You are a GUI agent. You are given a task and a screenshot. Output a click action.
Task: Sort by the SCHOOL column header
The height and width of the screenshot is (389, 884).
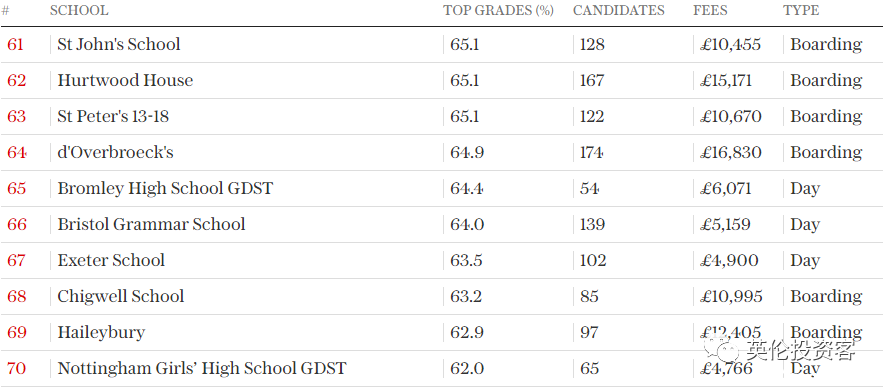pyautogui.click(x=79, y=11)
